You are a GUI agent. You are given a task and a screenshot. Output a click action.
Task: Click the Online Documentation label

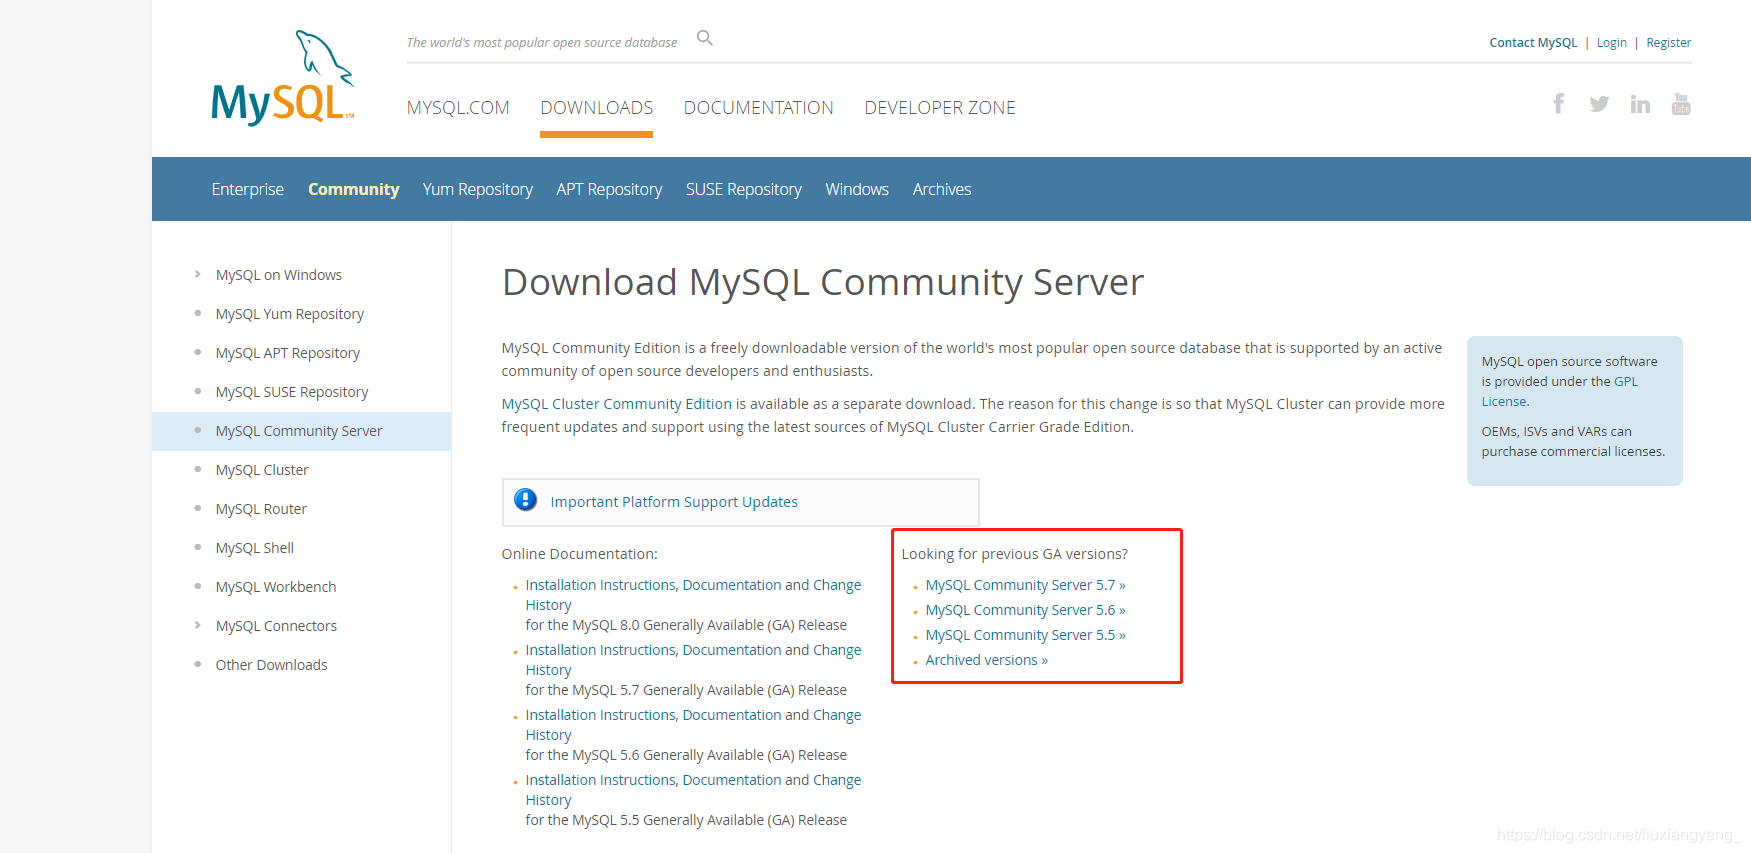tap(580, 554)
